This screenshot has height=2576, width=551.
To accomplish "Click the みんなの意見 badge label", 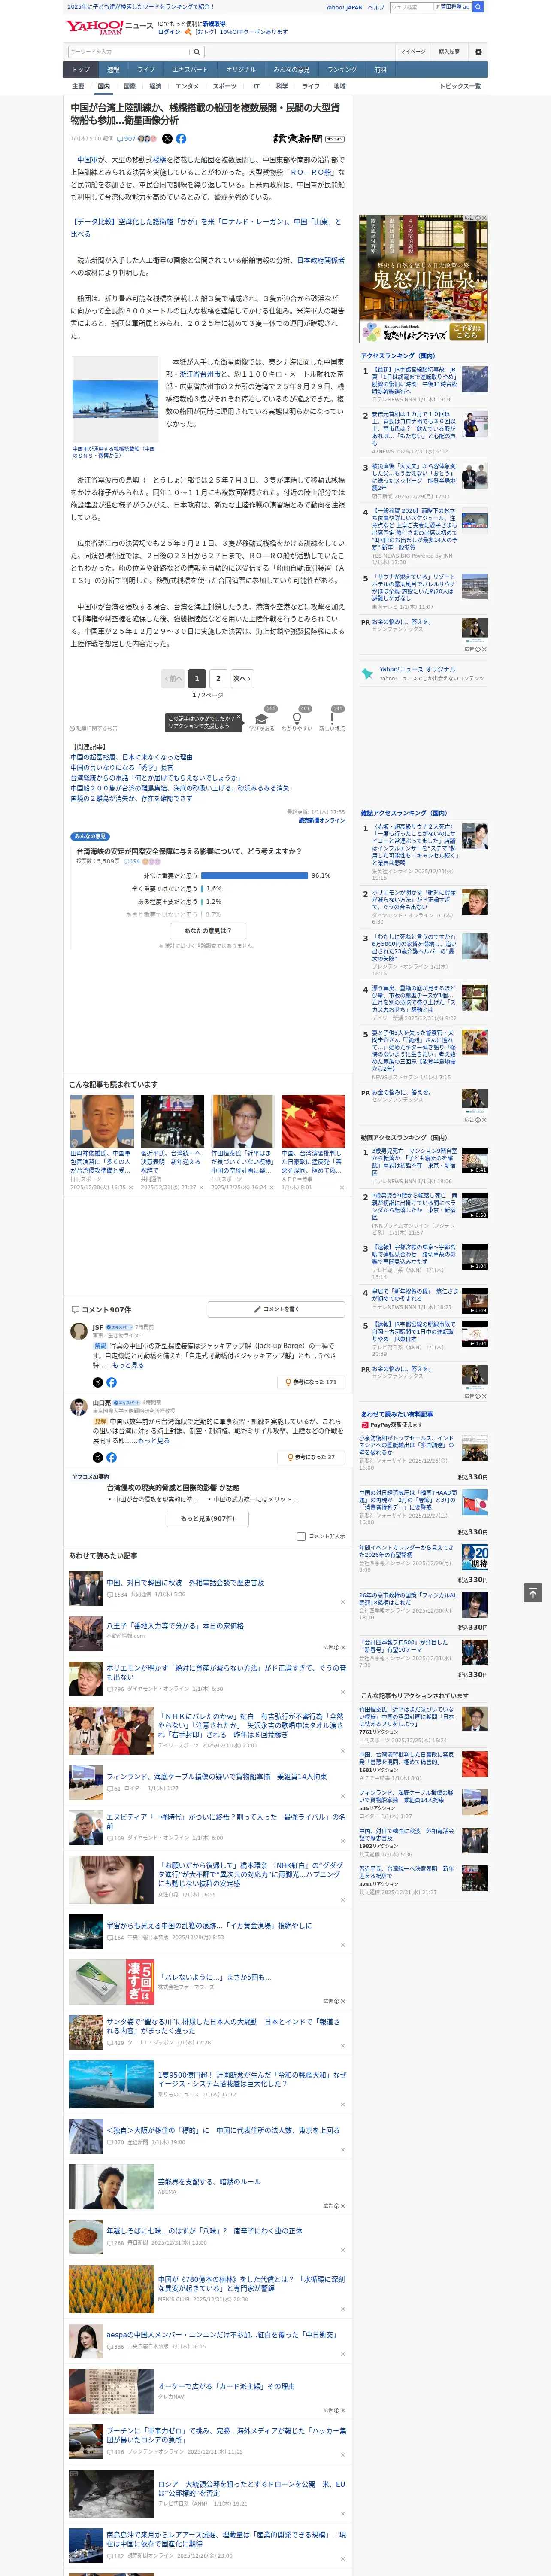I will coord(91,836).
